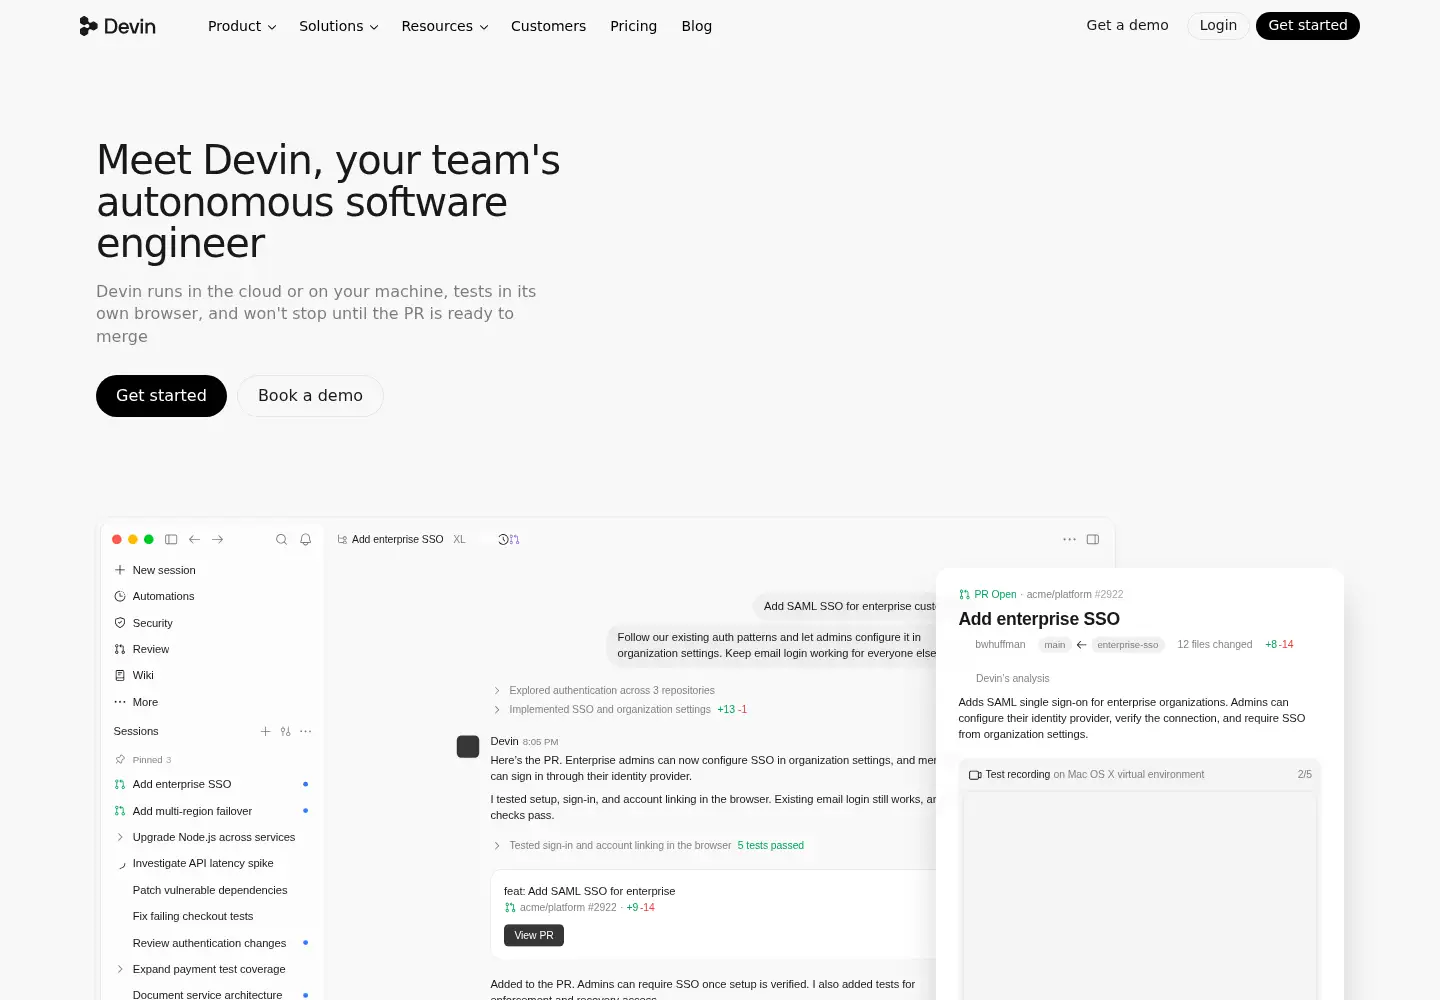Toggle the sidebar panel icon beside window controls
This screenshot has height=1000, width=1440.
pos(171,539)
